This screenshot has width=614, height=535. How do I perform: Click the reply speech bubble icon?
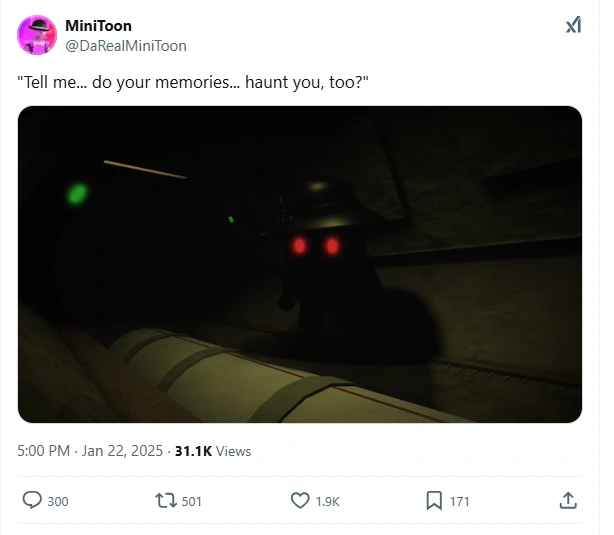point(32,501)
